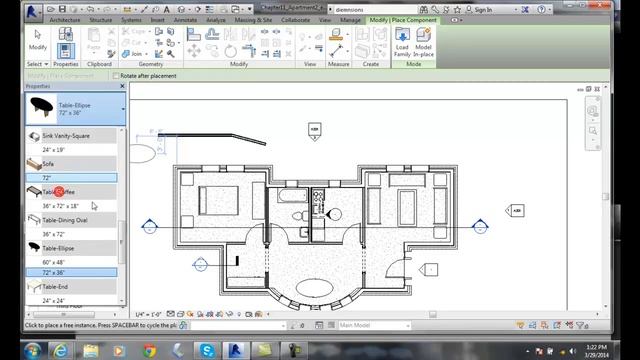
Task: Click the Offset tool in Modify panel
Action: point(212,34)
